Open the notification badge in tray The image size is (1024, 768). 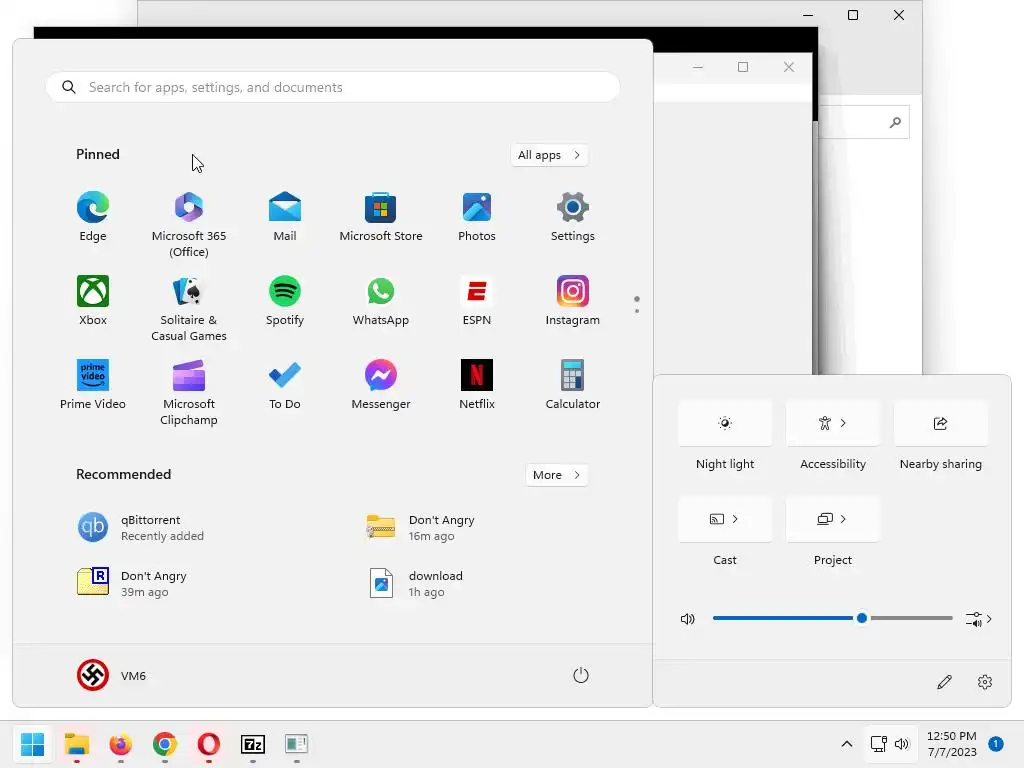tap(995, 744)
